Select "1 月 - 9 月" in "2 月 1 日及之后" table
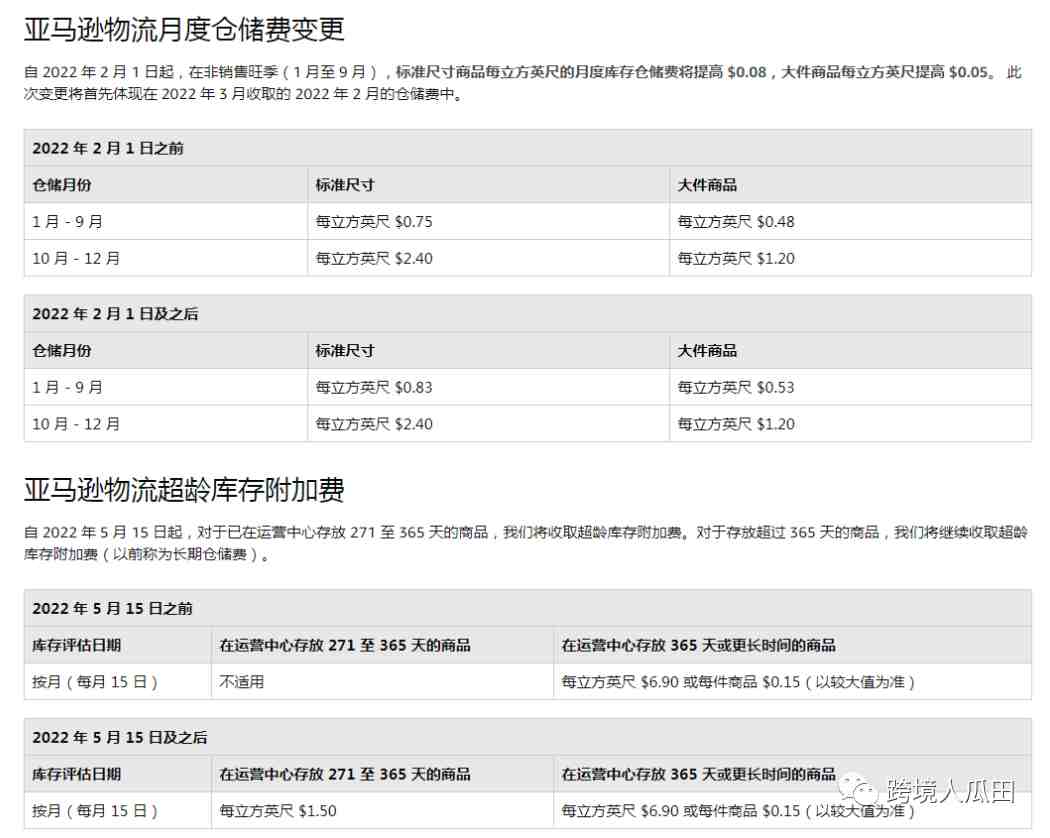This screenshot has width=1050, height=838. 67,387
